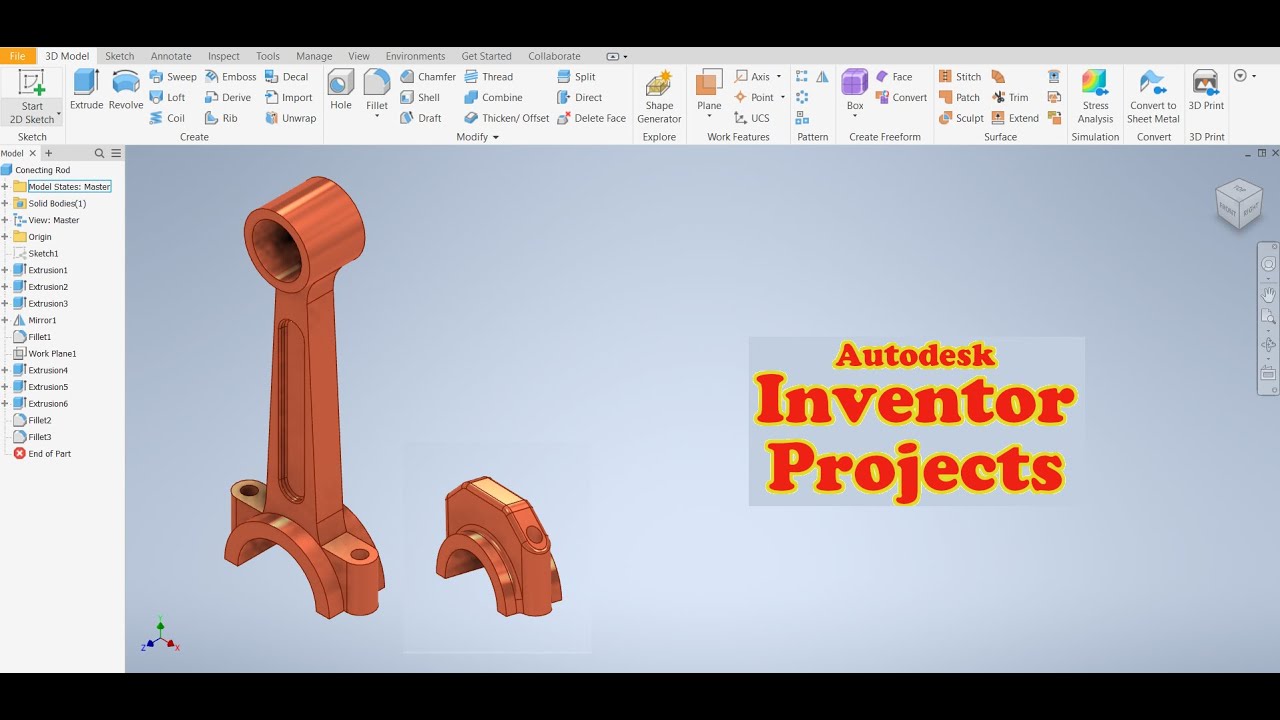Open the Box dropdown arrow
Image resolution: width=1280 pixels, height=720 pixels.
pyautogui.click(x=855, y=117)
